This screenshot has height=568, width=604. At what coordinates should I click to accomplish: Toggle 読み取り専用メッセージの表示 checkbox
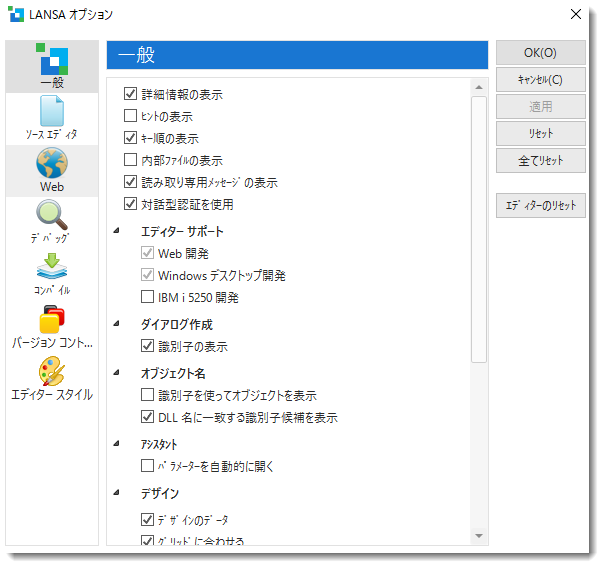click(130, 181)
